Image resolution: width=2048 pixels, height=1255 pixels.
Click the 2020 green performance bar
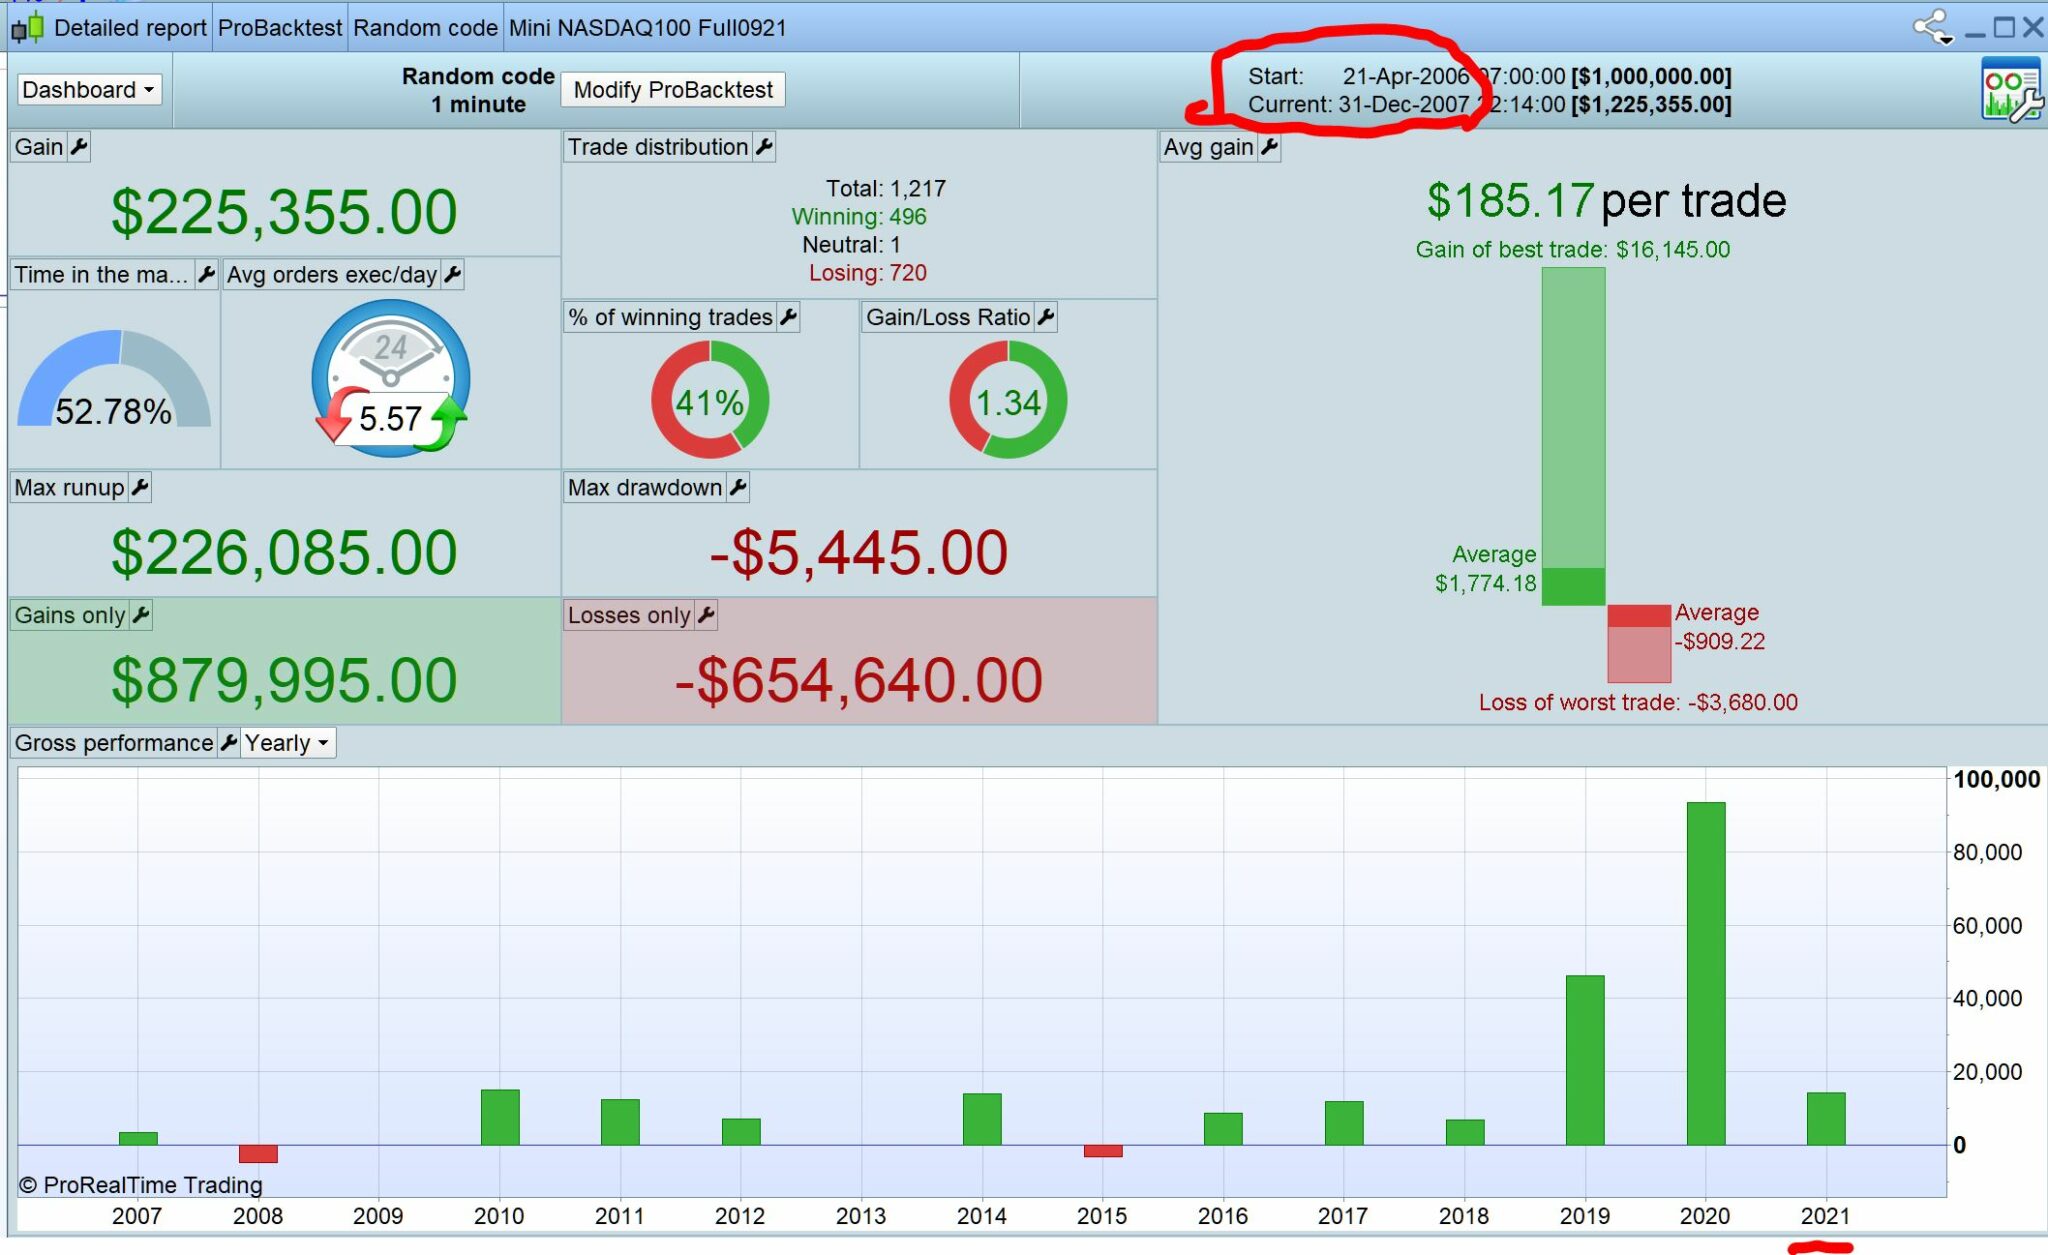1705,972
